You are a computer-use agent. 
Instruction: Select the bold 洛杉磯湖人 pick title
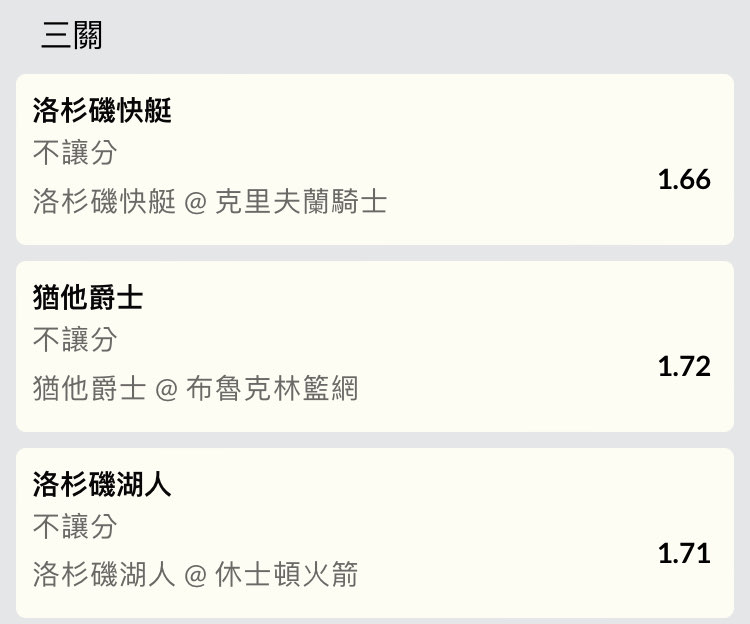pos(102,485)
